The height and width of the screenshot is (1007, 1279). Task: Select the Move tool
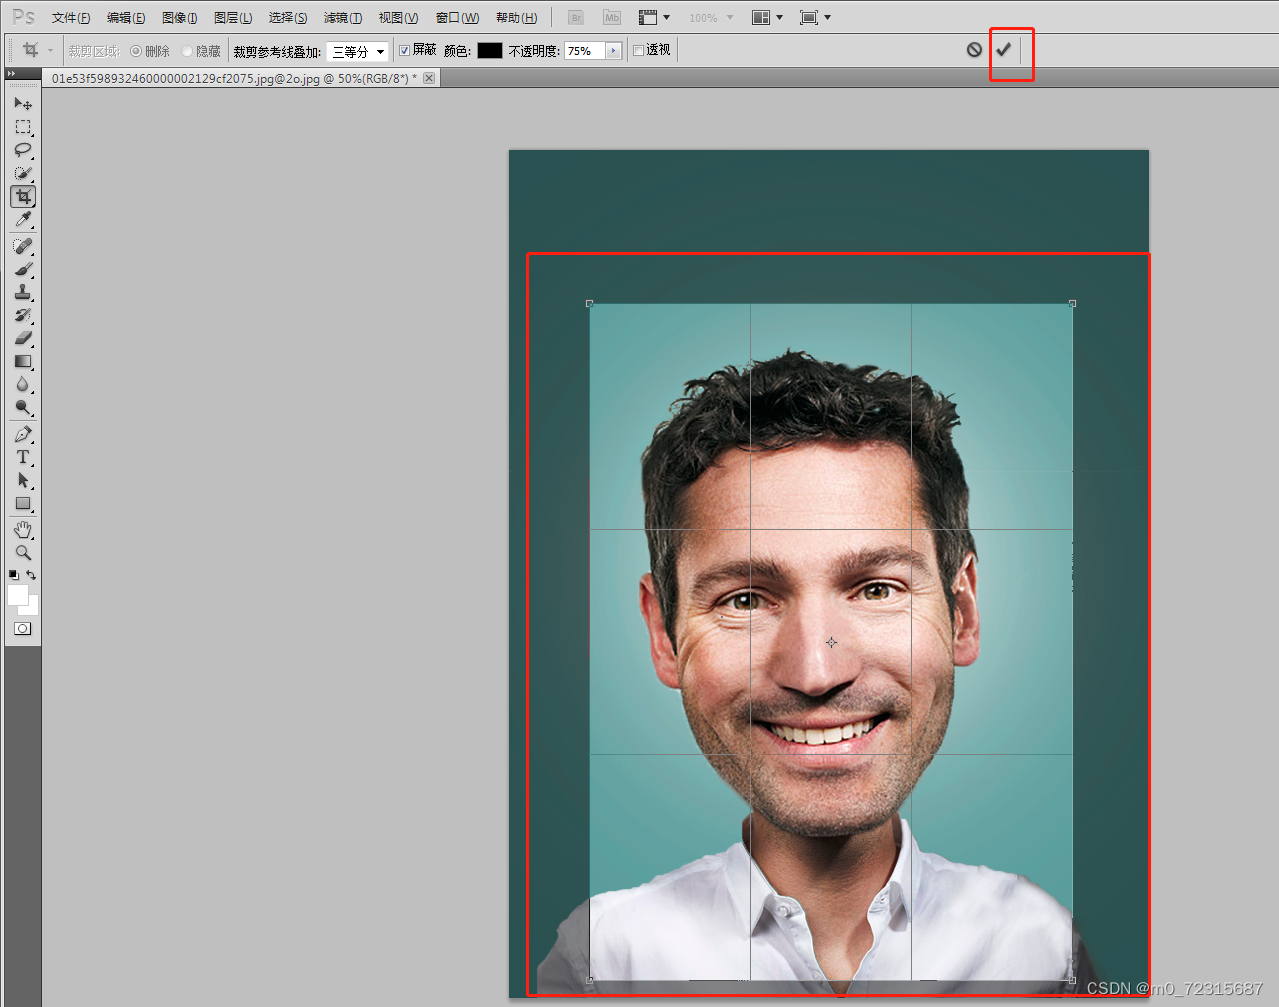[x=23, y=103]
